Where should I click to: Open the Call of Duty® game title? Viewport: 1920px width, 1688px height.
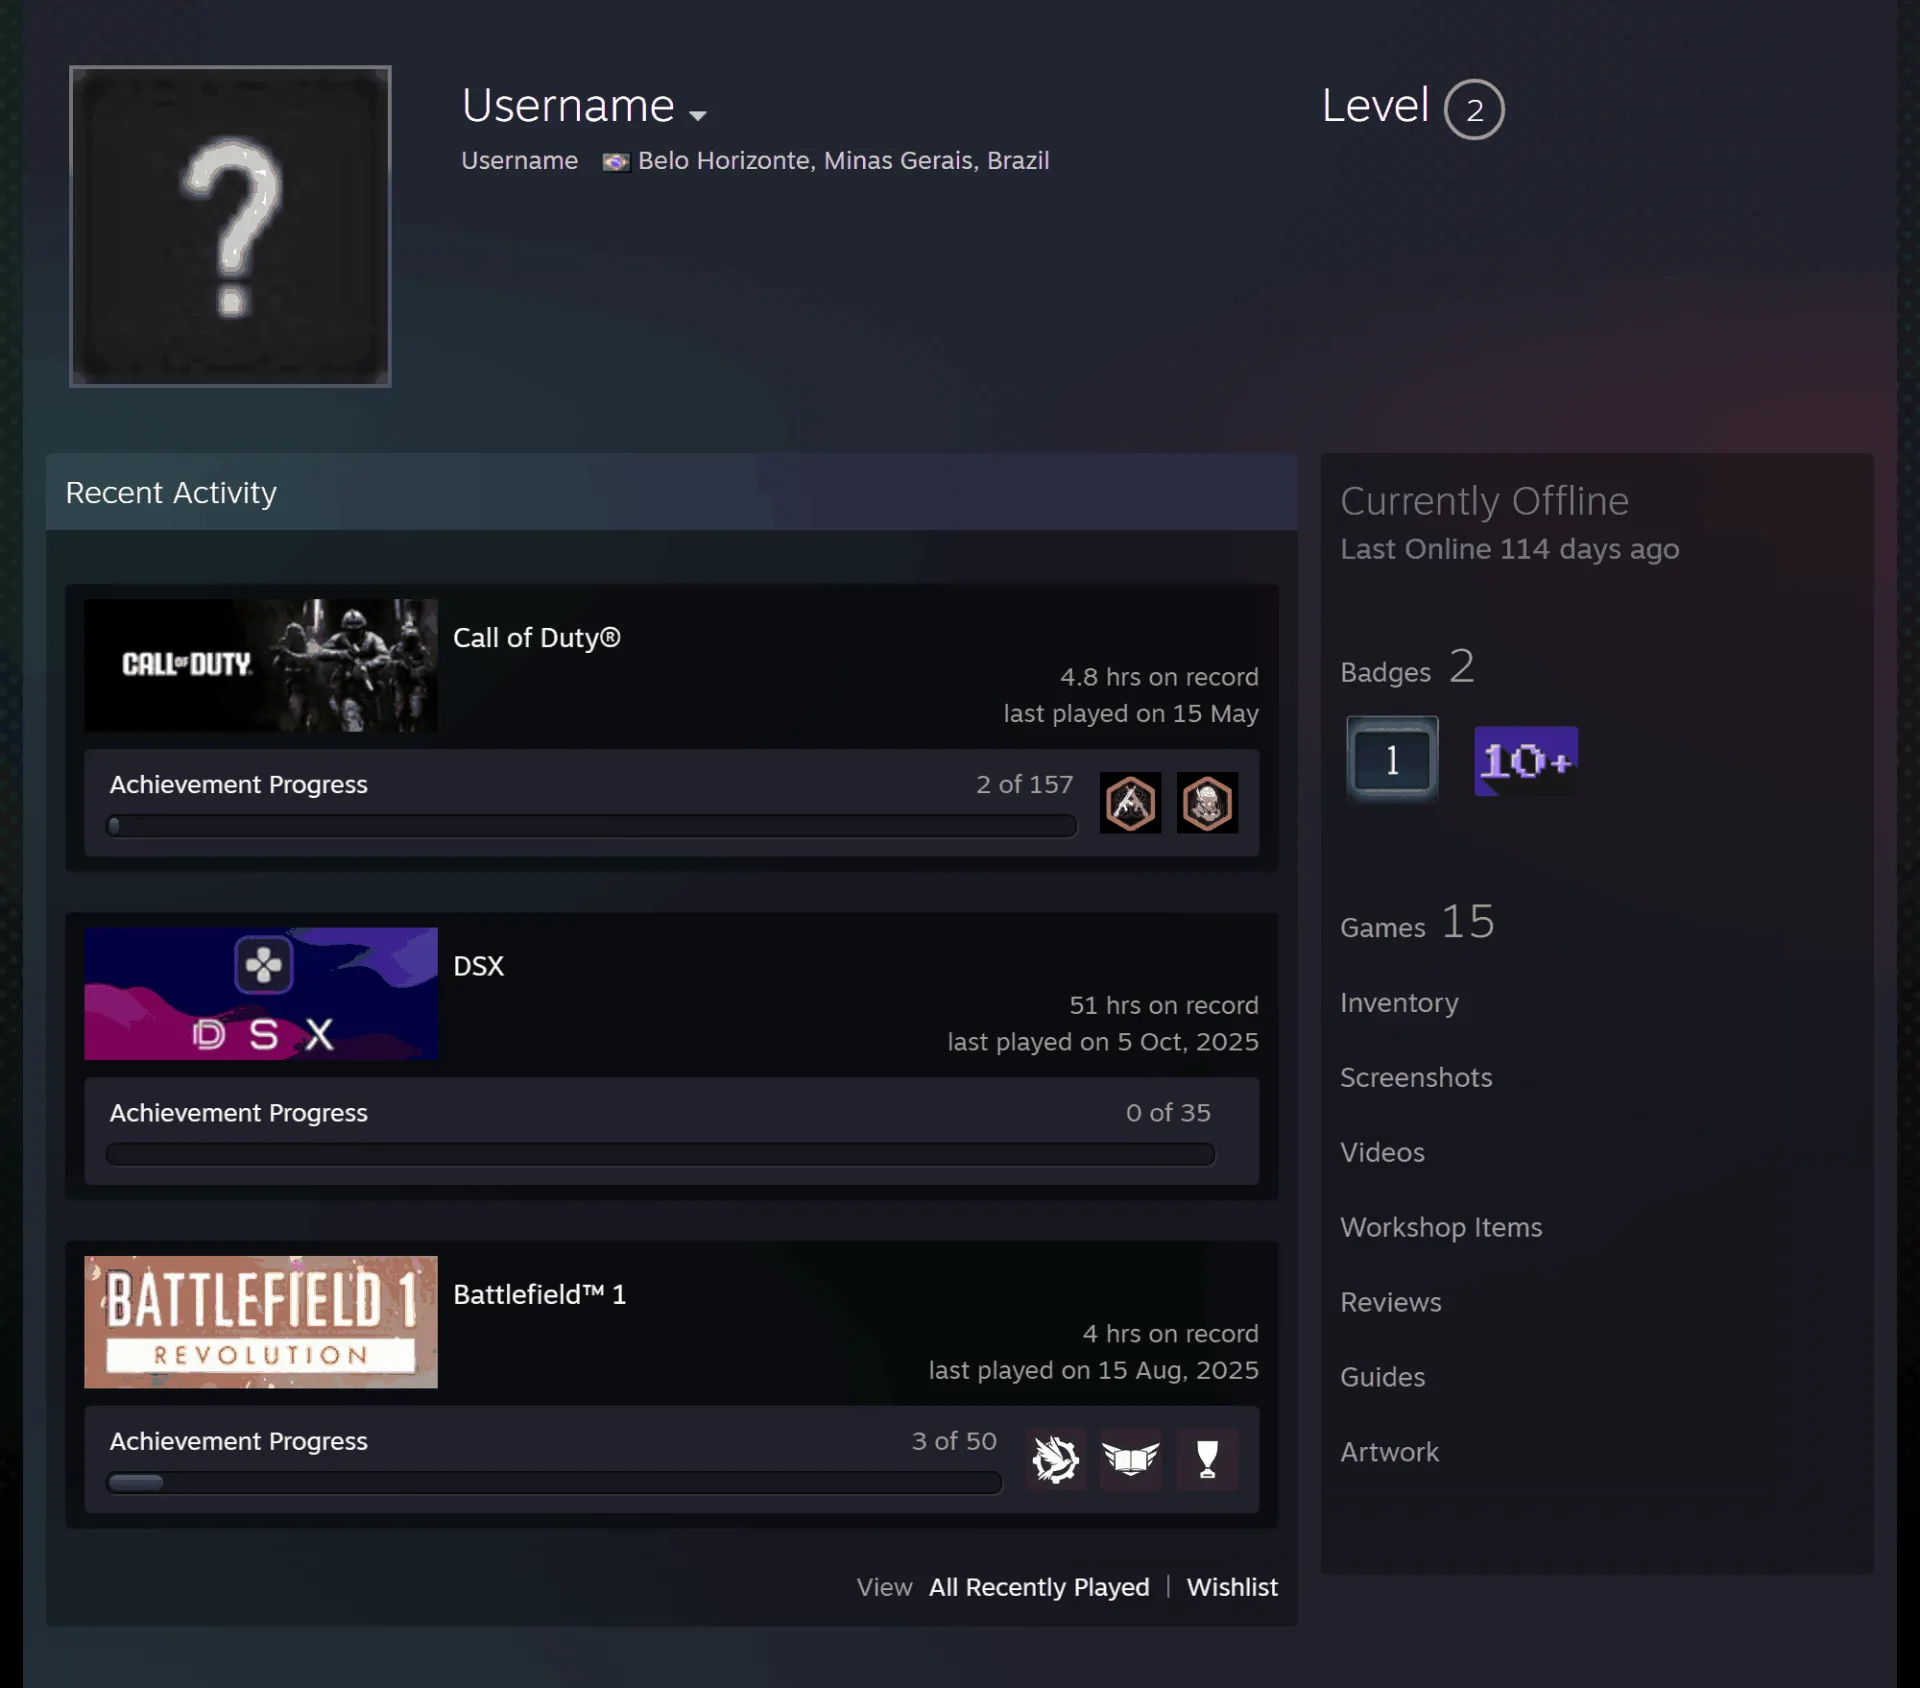pos(537,638)
